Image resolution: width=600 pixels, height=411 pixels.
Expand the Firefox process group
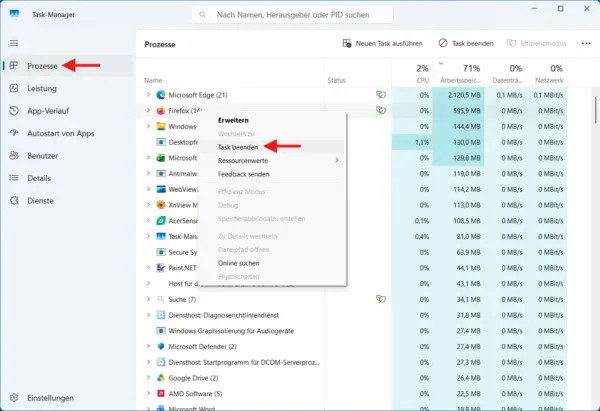point(148,110)
